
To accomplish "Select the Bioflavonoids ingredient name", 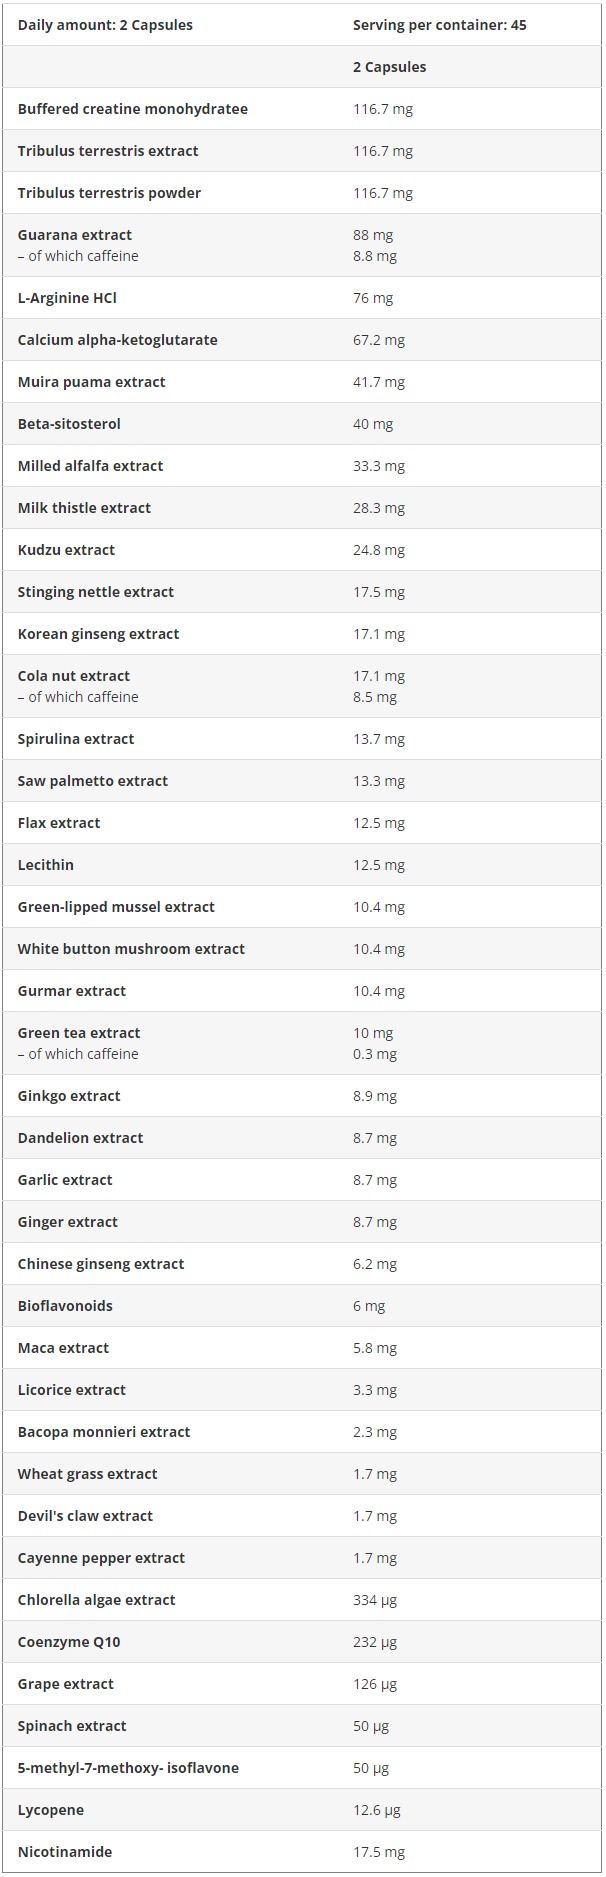I will pyautogui.click(x=65, y=1306).
